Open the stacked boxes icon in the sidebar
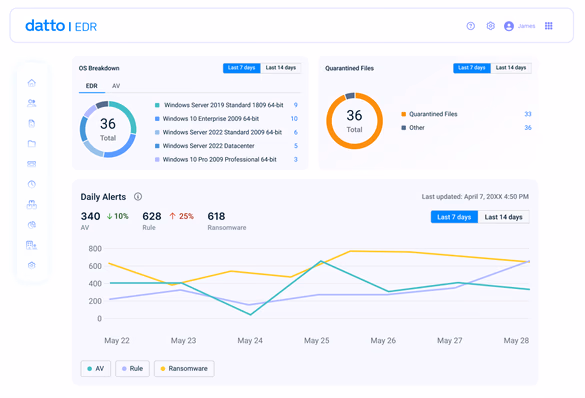The width and height of the screenshot is (585, 398). point(32,204)
